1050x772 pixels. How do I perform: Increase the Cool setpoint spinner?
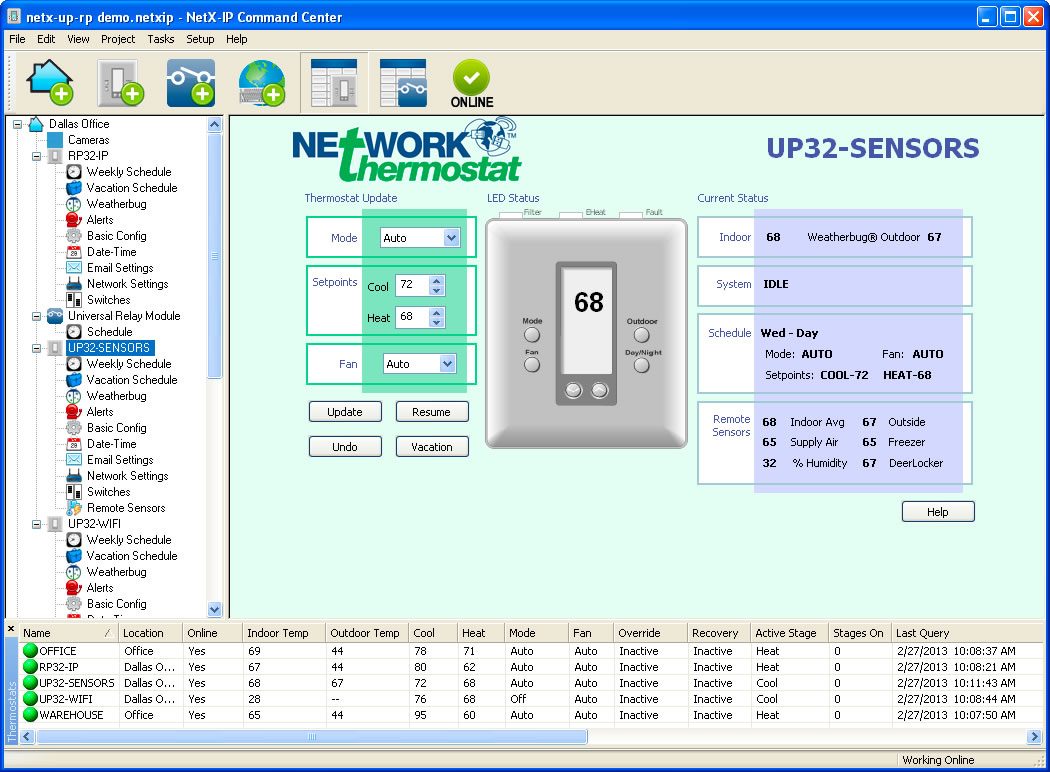tap(437, 281)
